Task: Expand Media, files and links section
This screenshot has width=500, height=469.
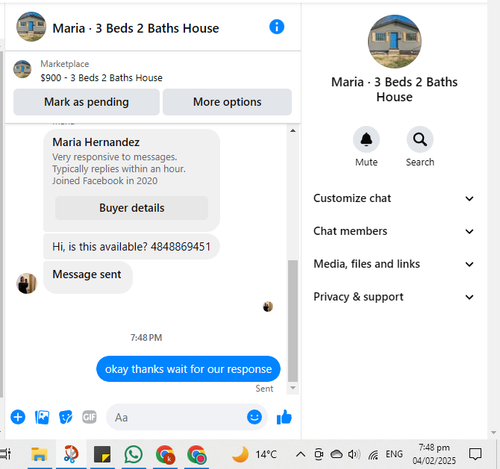Action: (x=394, y=264)
